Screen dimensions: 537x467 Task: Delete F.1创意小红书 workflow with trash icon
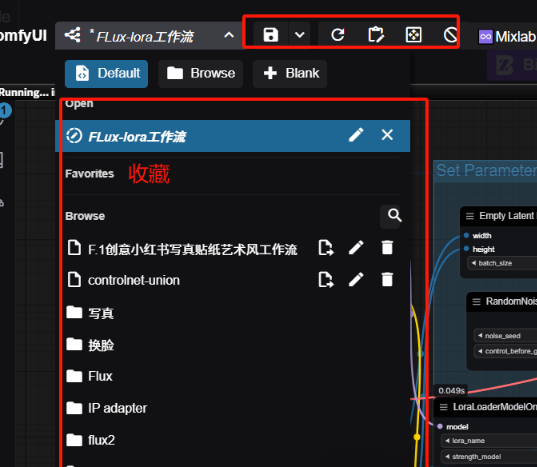[387, 248]
